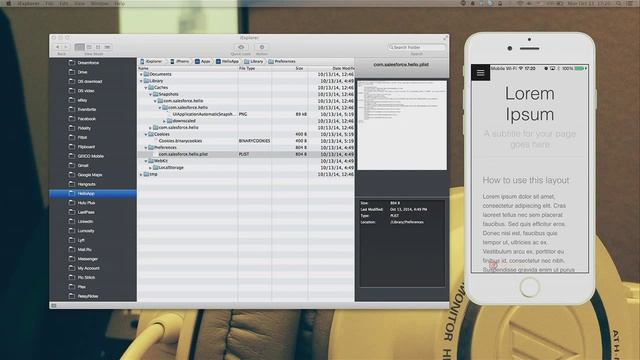Sort by the Date Modified column header
Screen dimensions: 640x360
point(331,69)
